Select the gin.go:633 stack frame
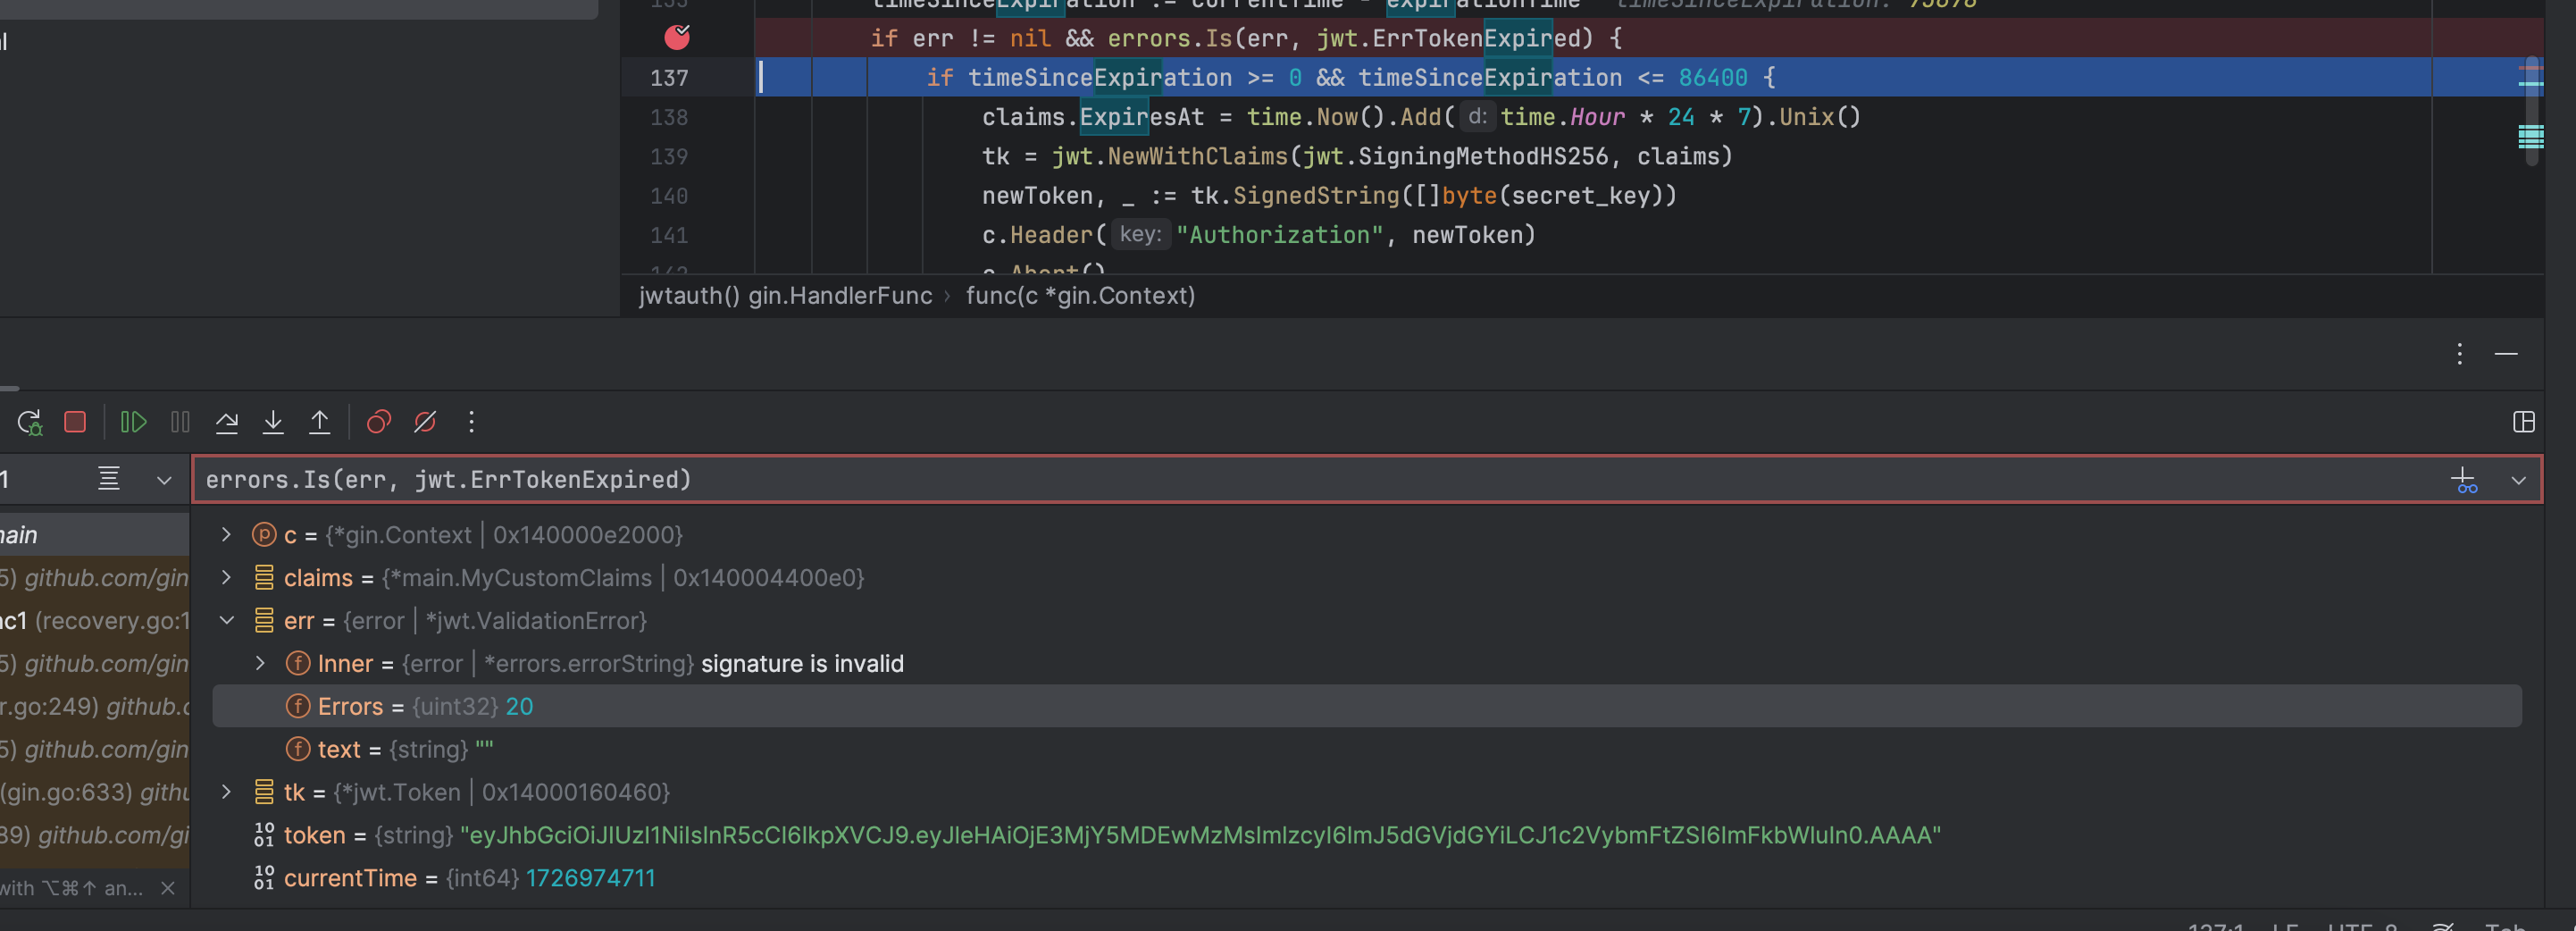Viewport: 2576px width, 931px height. (x=94, y=792)
